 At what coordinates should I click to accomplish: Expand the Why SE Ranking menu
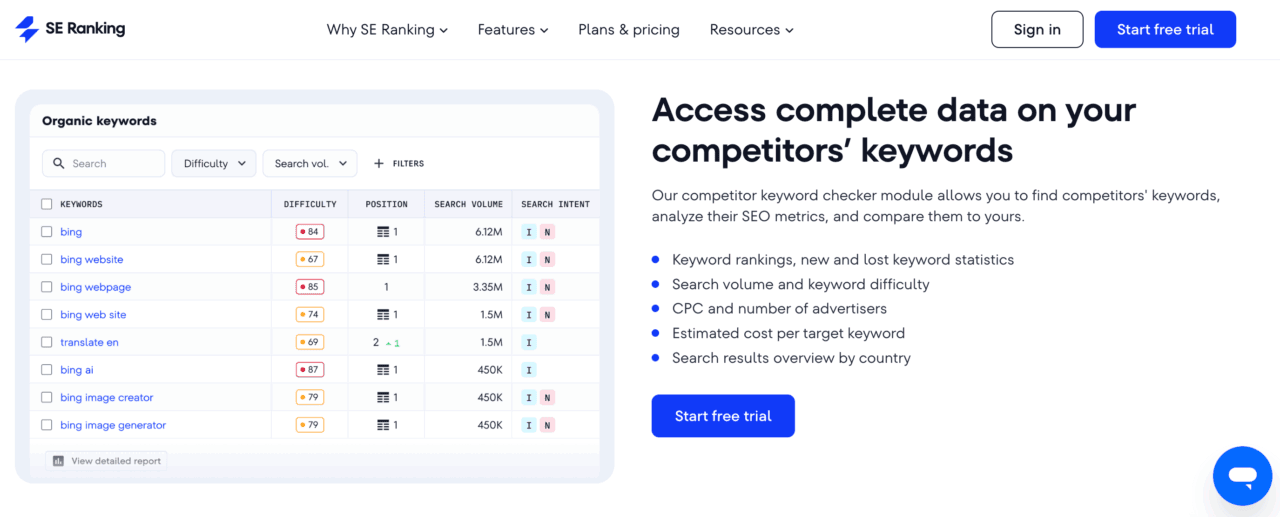tap(387, 30)
